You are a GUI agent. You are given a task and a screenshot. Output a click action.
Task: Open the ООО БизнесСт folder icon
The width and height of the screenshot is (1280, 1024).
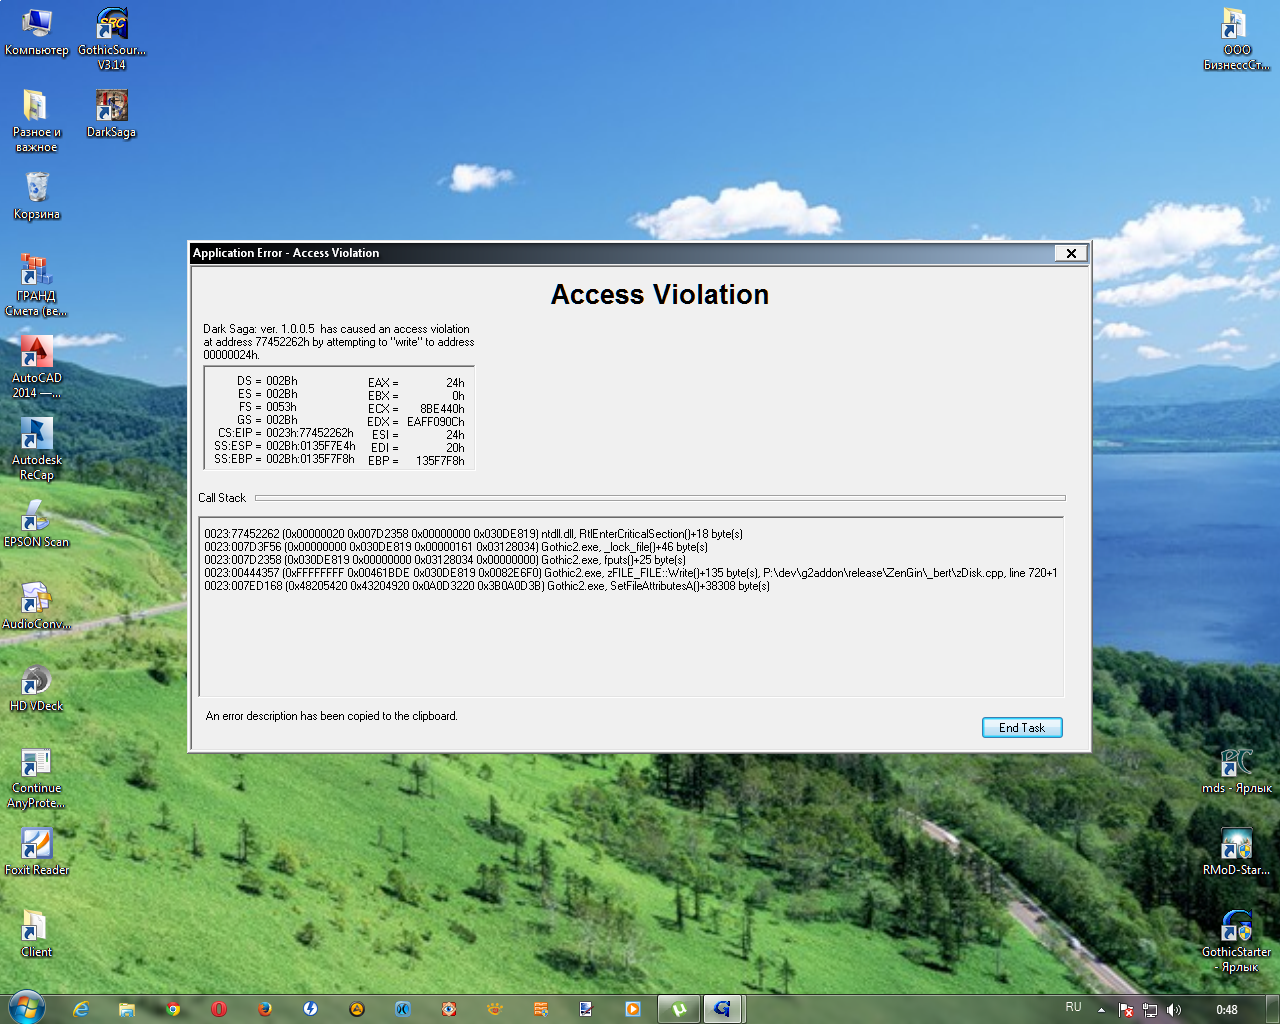pos(1236,38)
